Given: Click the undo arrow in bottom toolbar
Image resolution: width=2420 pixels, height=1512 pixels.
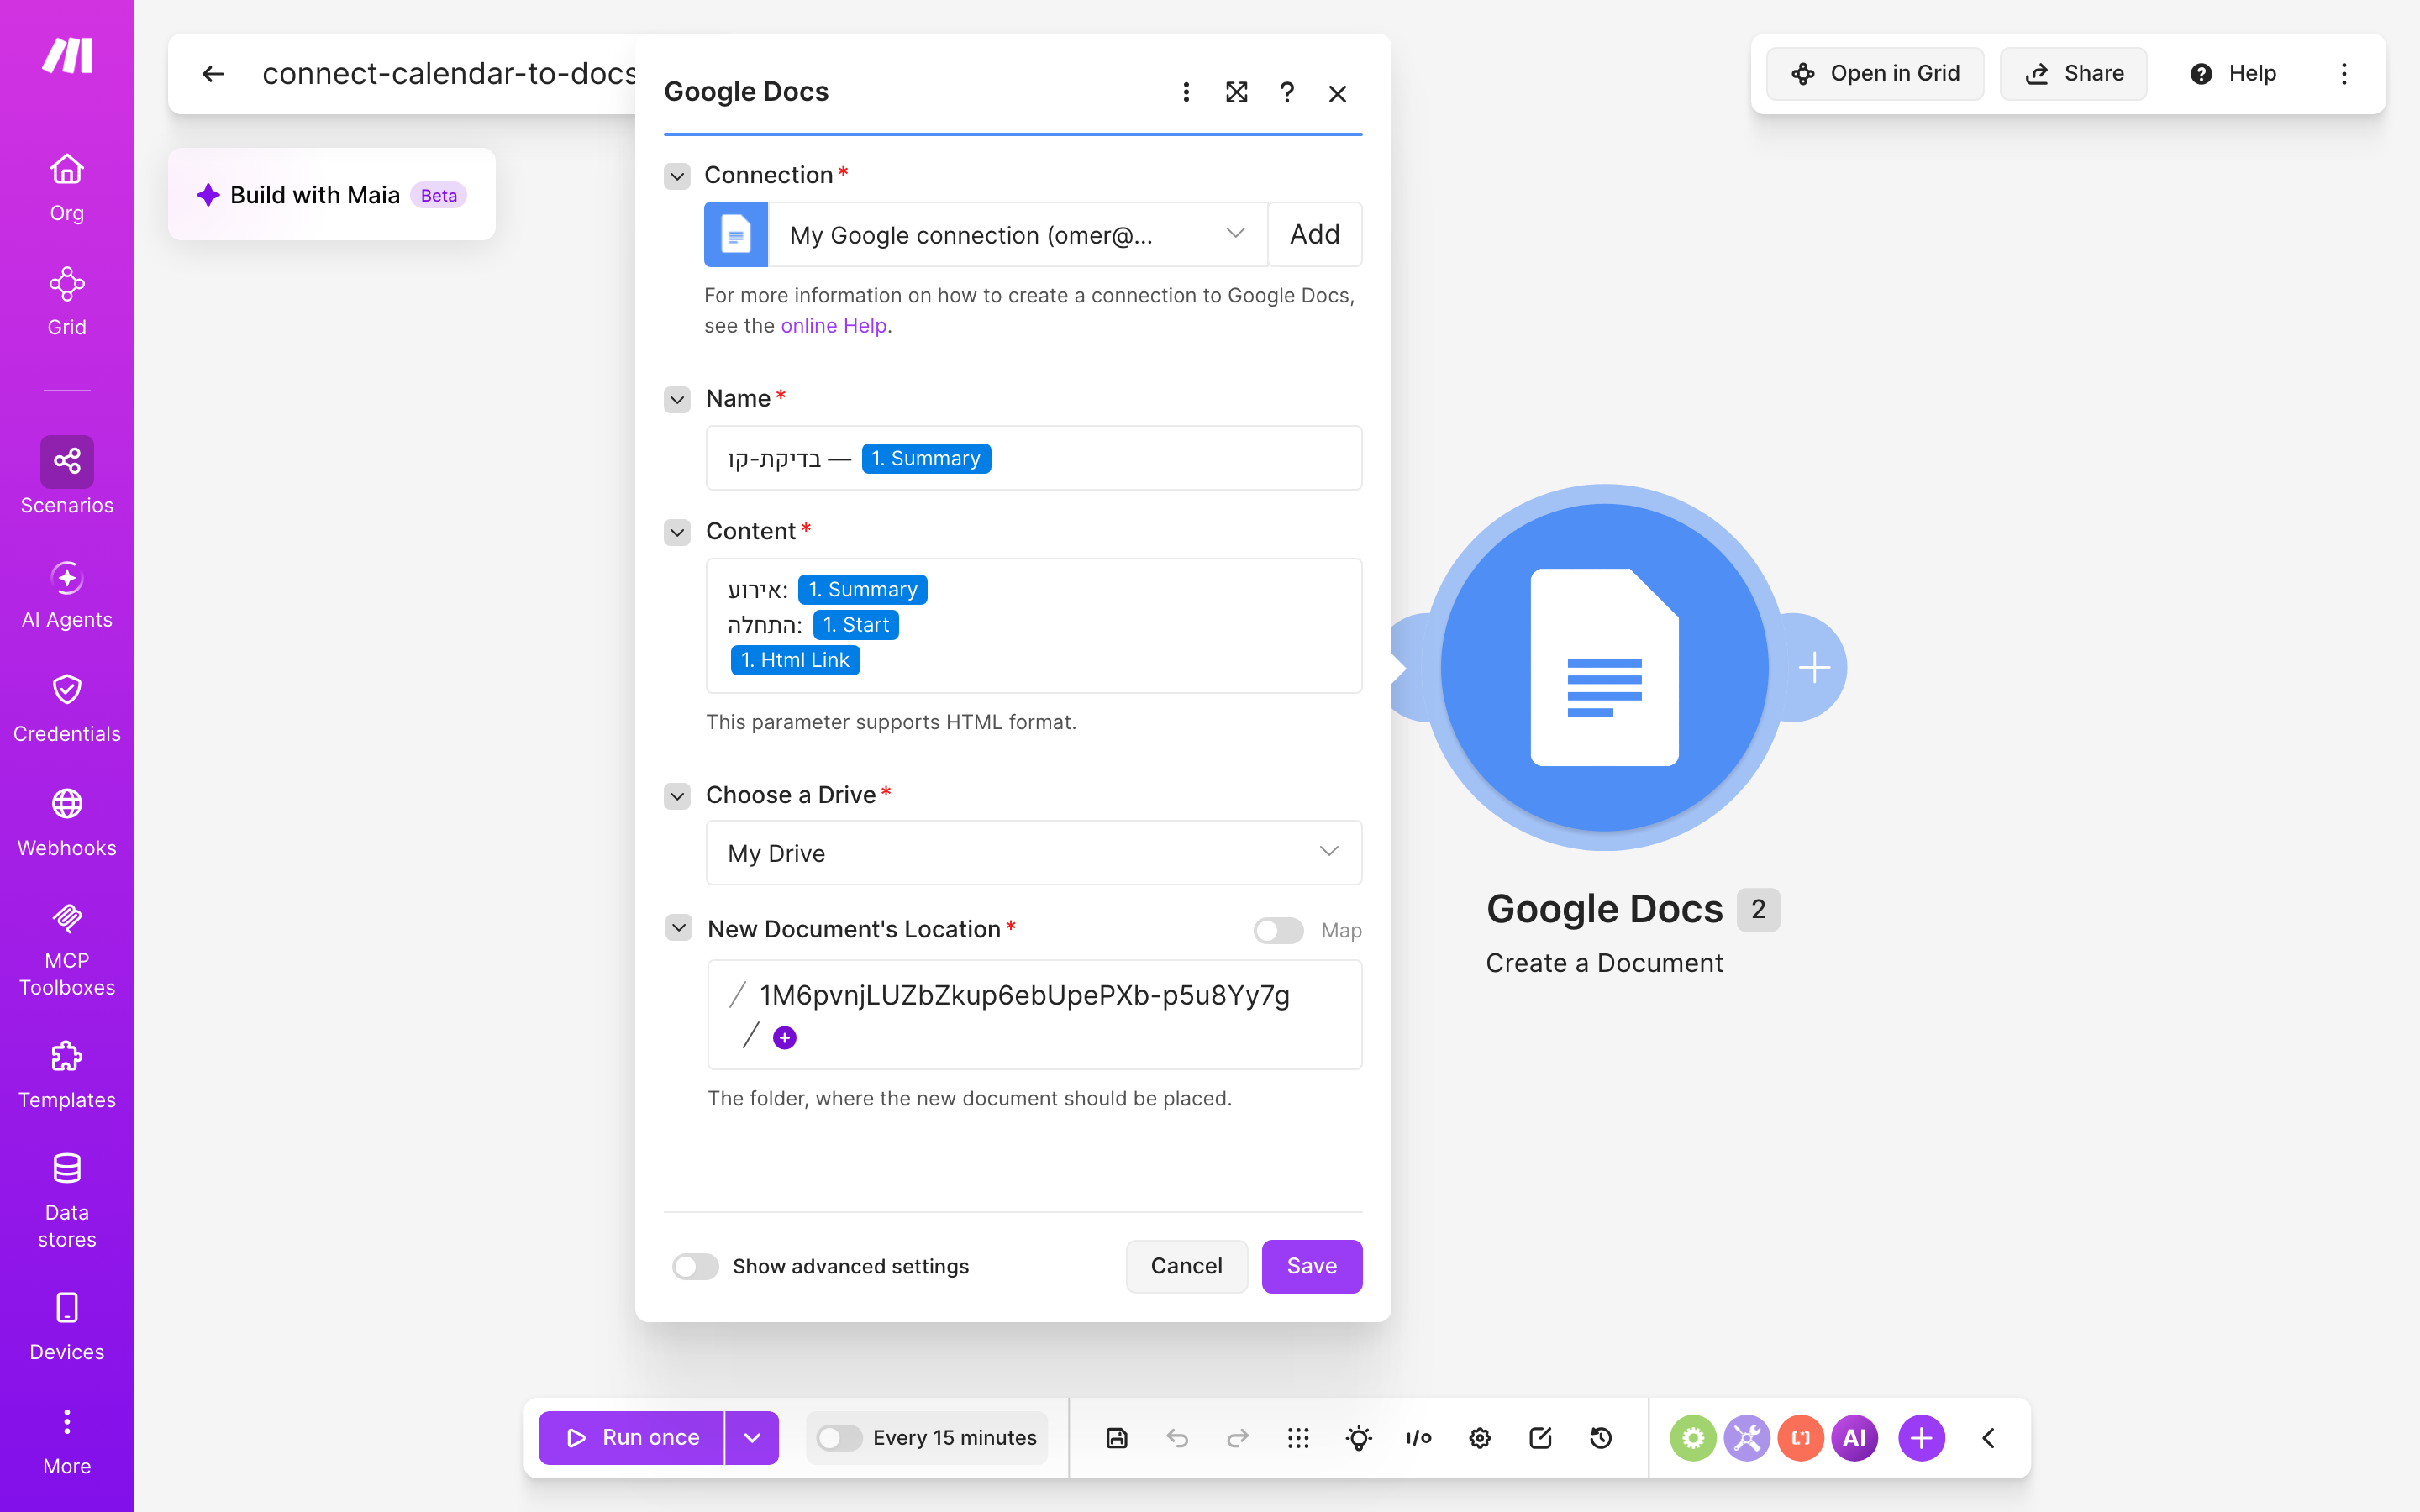Looking at the screenshot, I should tap(1177, 1438).
